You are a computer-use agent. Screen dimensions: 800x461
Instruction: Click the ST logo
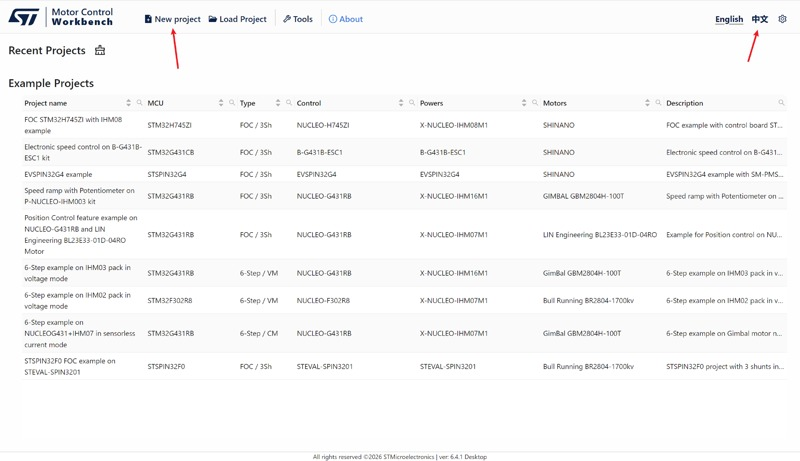coord(23,17)
